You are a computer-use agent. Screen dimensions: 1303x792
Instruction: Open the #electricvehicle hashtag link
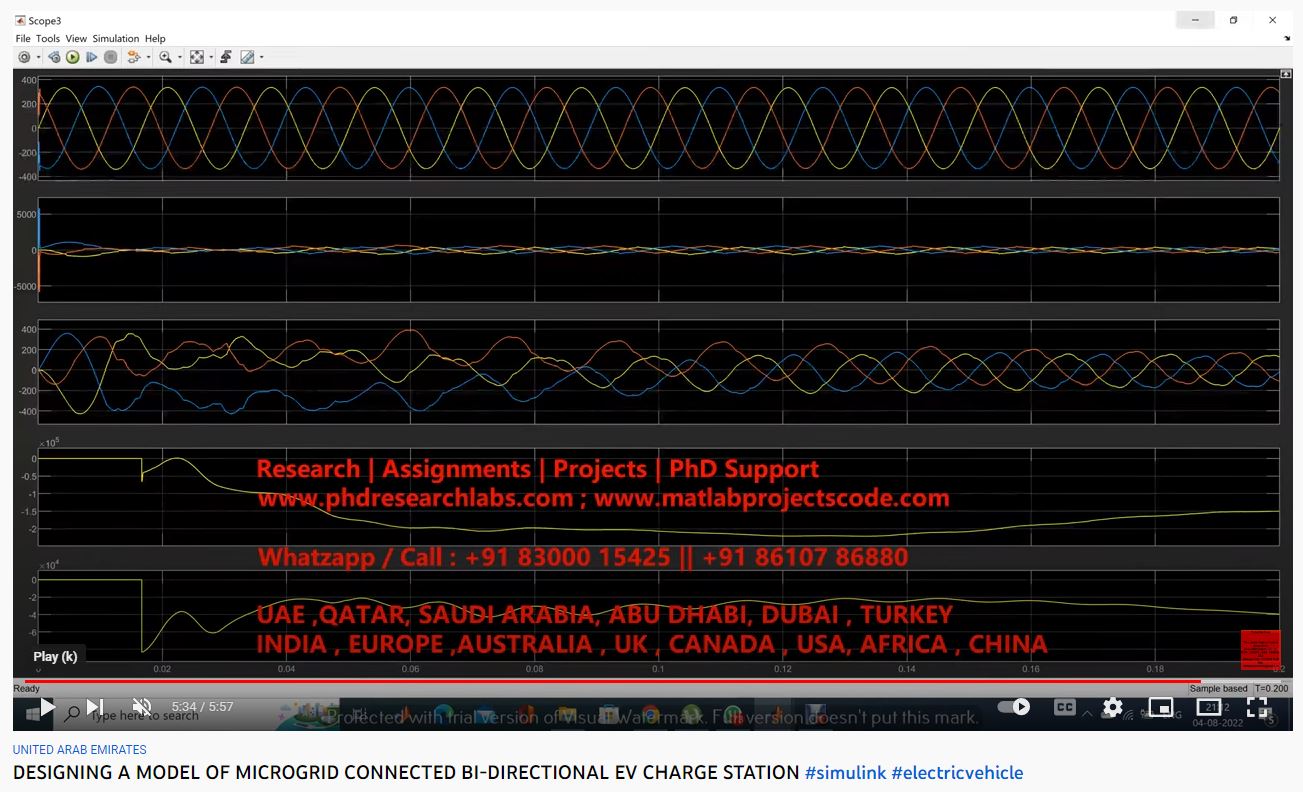[957, 773]
